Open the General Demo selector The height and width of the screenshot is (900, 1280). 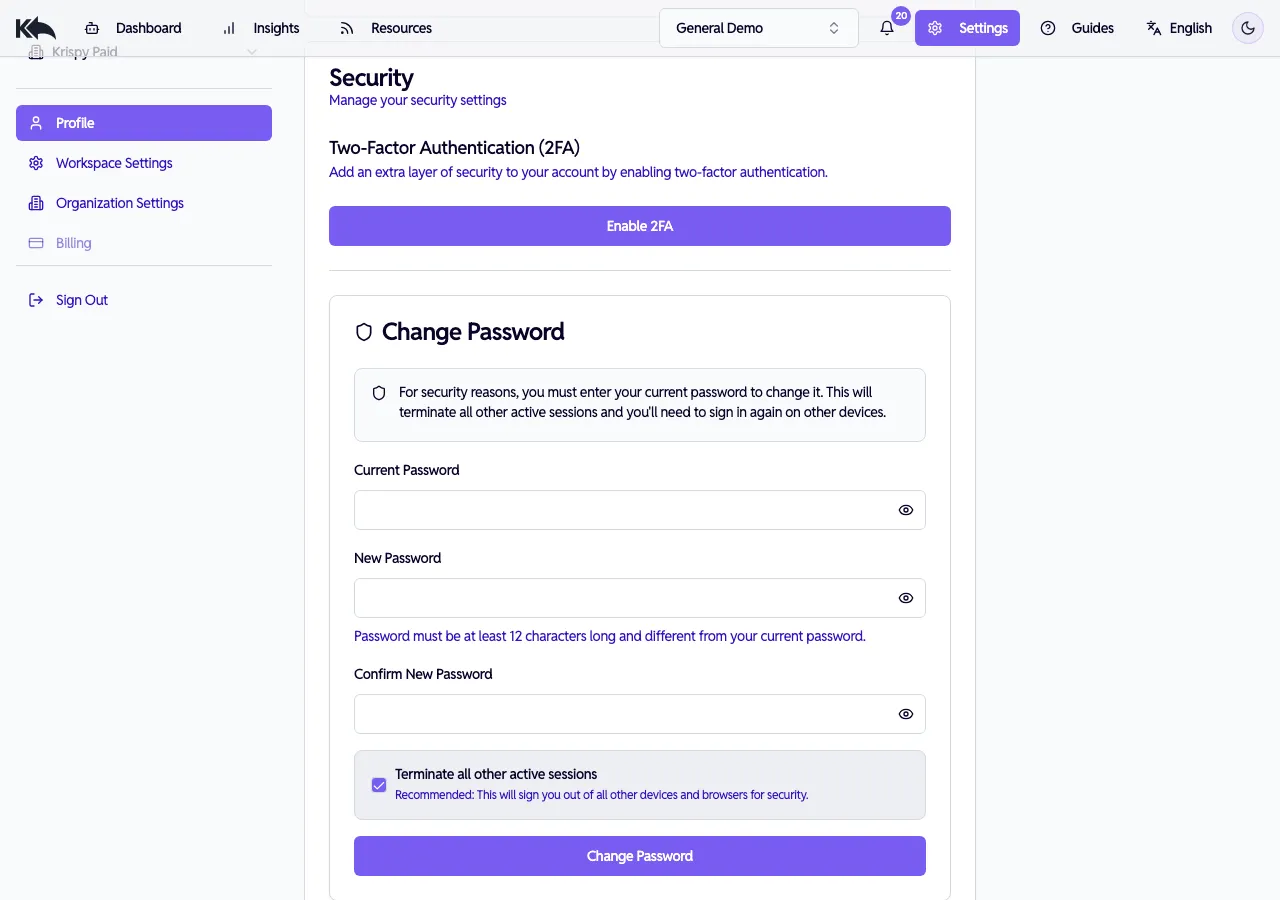click(758, 27)
